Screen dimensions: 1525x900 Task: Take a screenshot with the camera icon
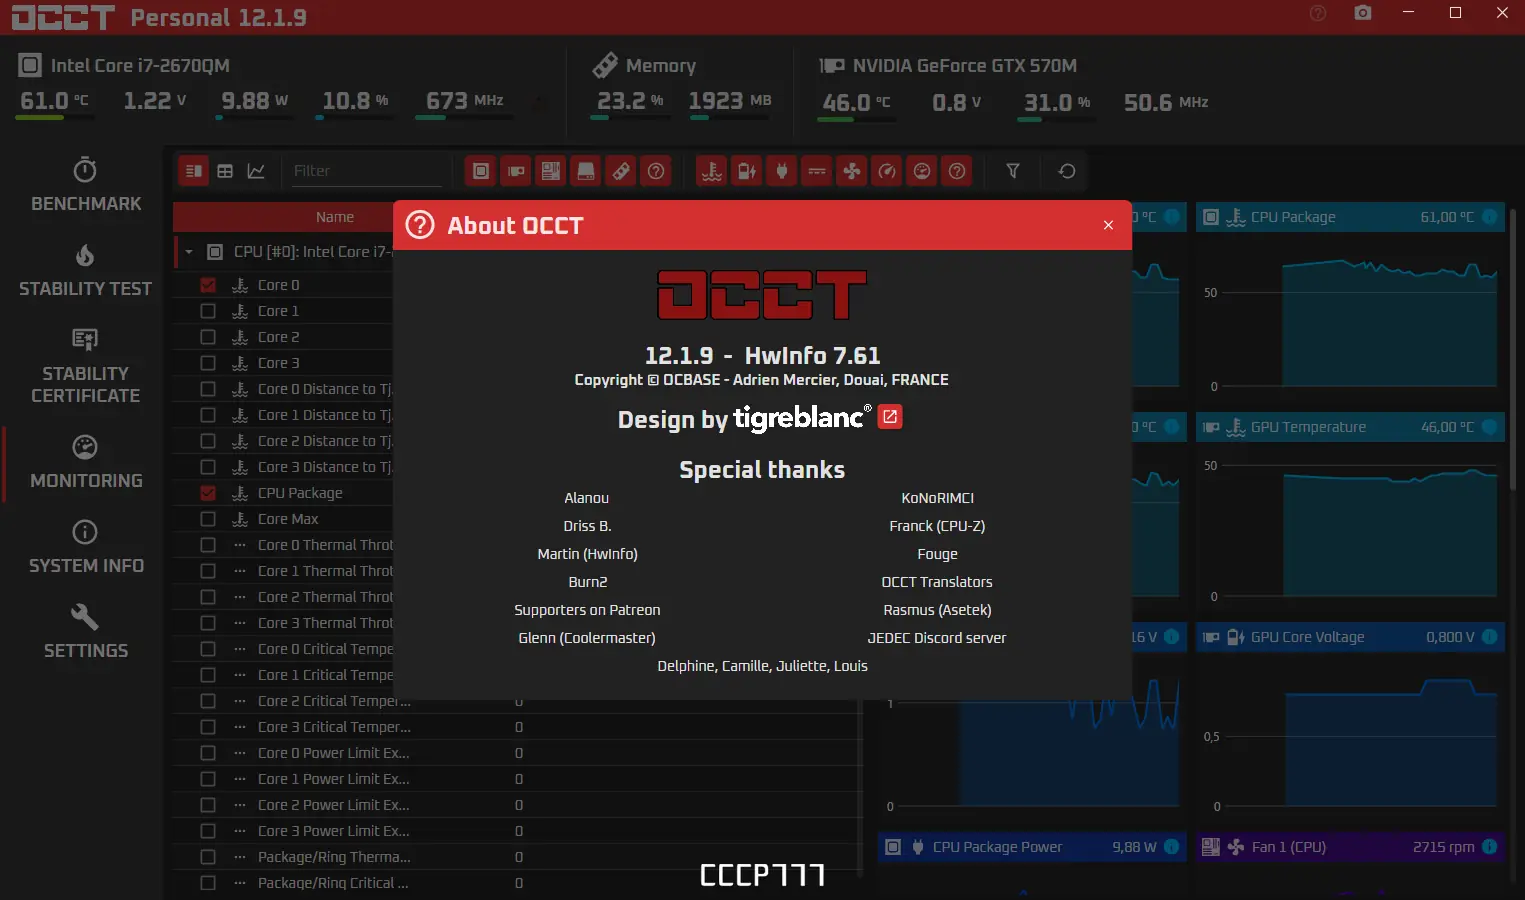pyautogui.click(x=1363, y=13)
